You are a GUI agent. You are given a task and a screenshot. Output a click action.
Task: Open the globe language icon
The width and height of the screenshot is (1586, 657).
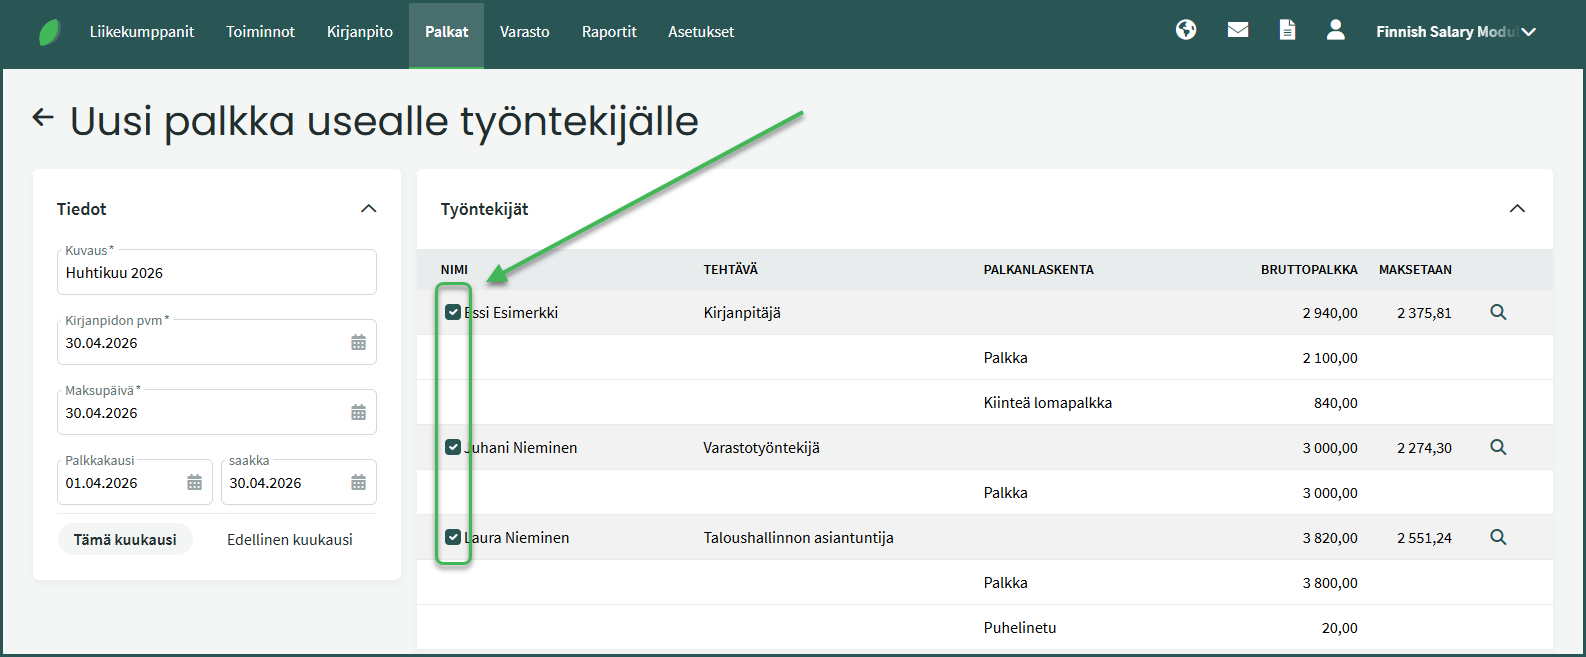1186,30
